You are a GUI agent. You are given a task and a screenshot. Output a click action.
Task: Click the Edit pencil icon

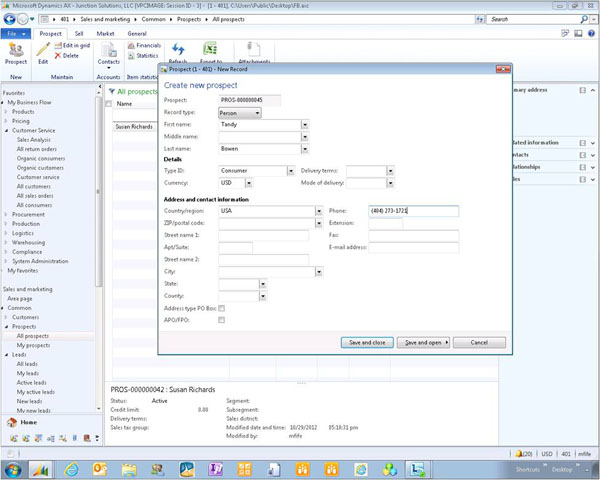43,50
